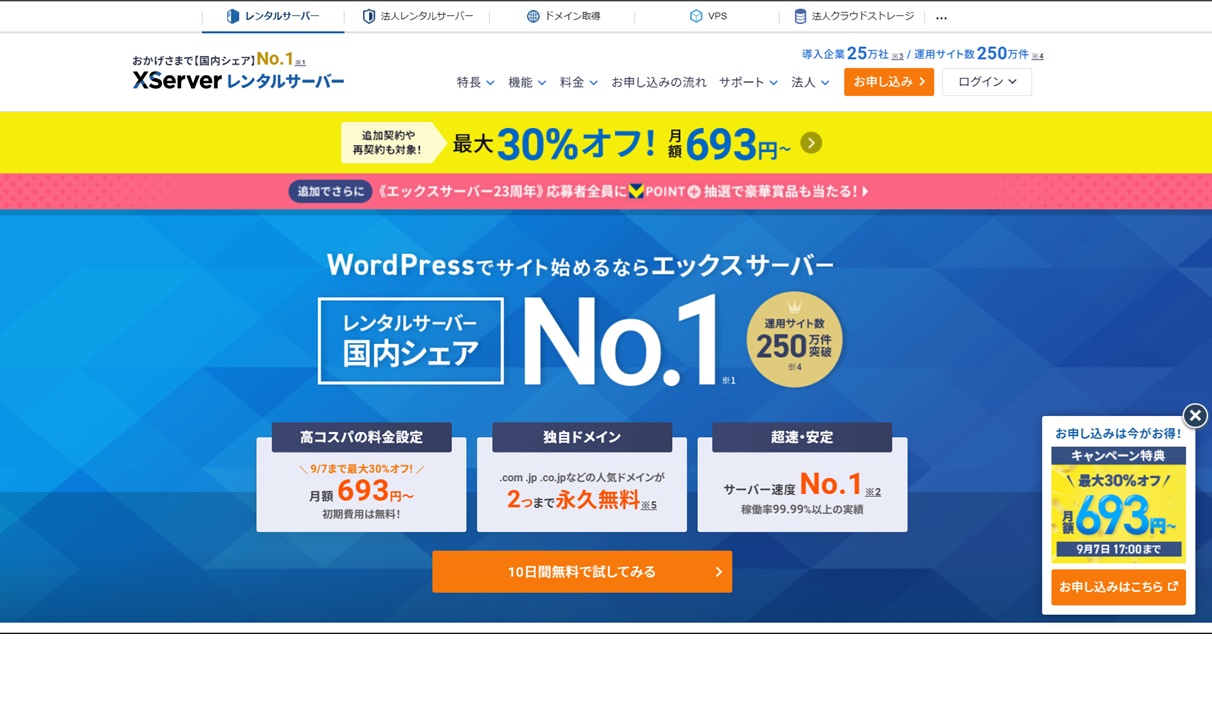Screen dimensions: 1212x720
Task: Click the 稼働率99.99%以上の実績 text
Action: pyautogui.click(x=802, y=510)
